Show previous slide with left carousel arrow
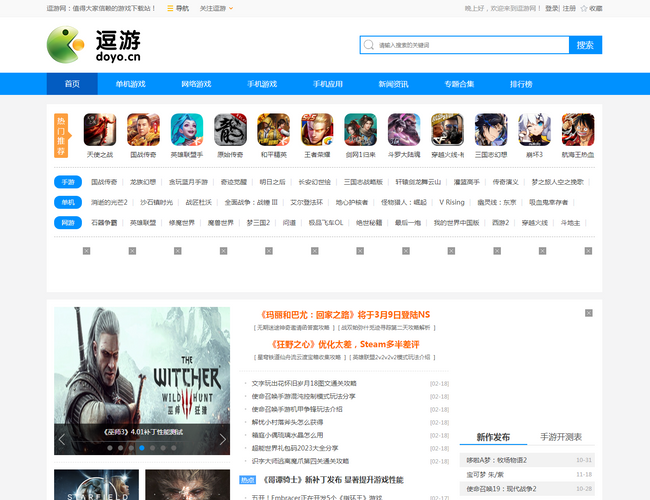The height and width of the screenshot is (500, 650). (62, 439)
